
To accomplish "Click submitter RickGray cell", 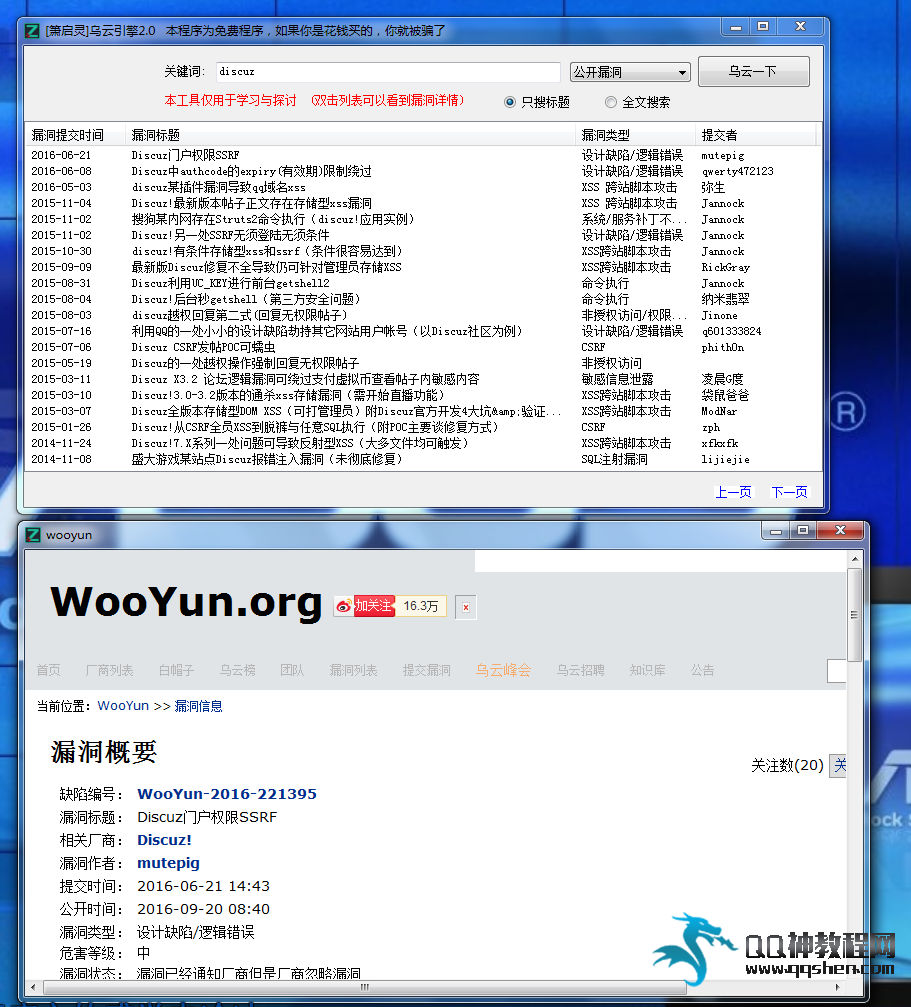I will coord(725,267).
